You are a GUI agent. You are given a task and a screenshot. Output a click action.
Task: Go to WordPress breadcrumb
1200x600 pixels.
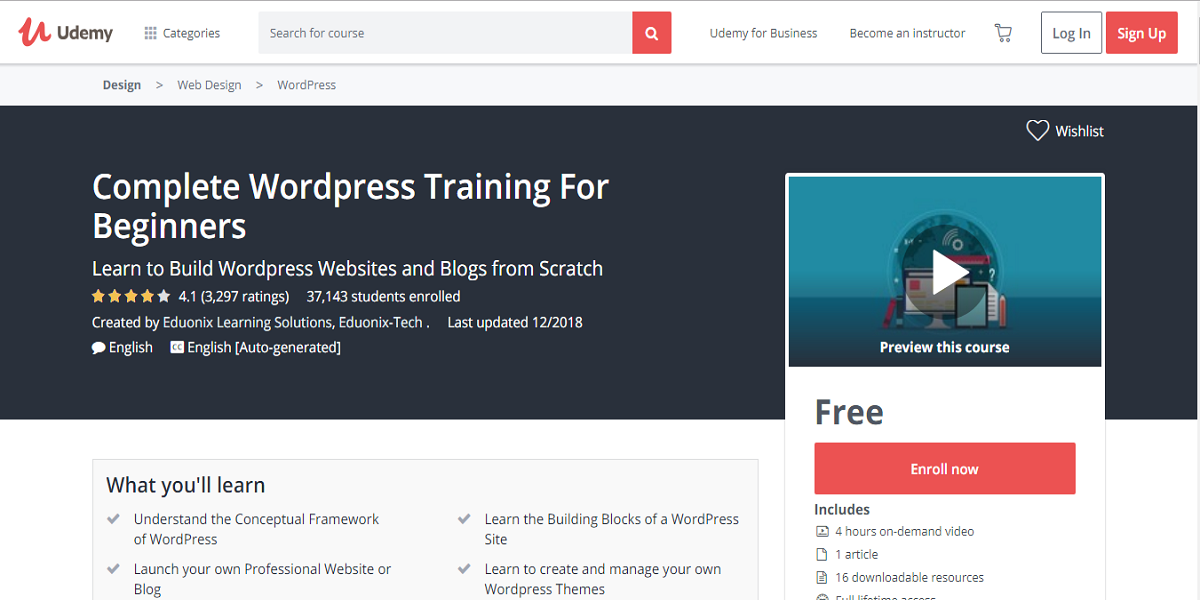[x=306, y=85]
